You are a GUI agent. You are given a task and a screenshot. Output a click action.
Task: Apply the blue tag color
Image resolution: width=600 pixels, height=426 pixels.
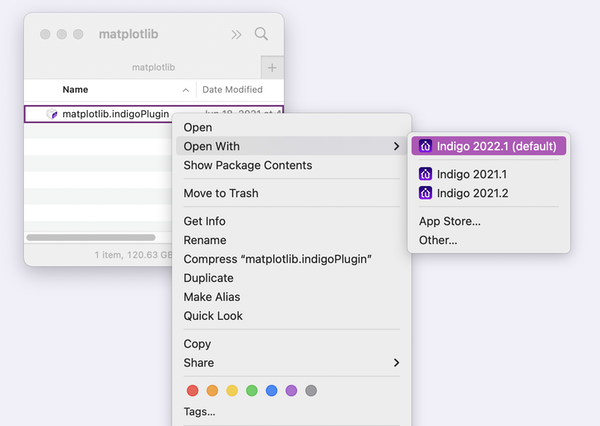272,391
